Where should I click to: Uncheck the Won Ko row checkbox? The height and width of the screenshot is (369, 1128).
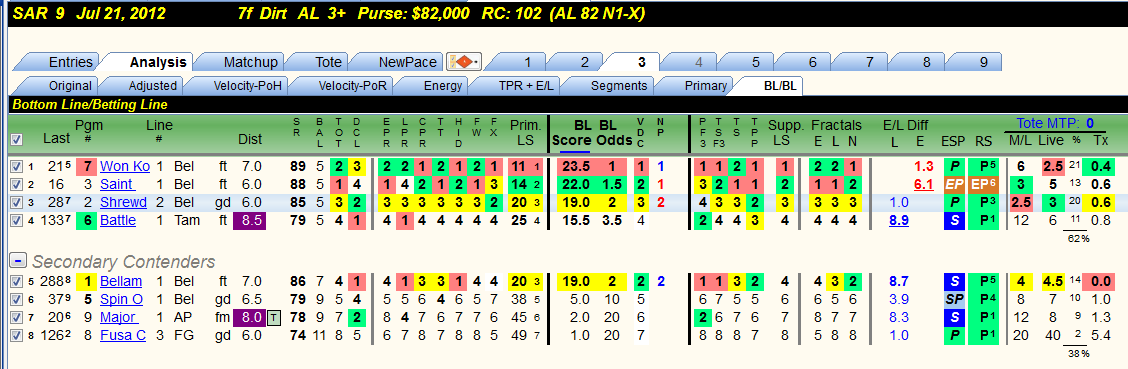point(17,167)
